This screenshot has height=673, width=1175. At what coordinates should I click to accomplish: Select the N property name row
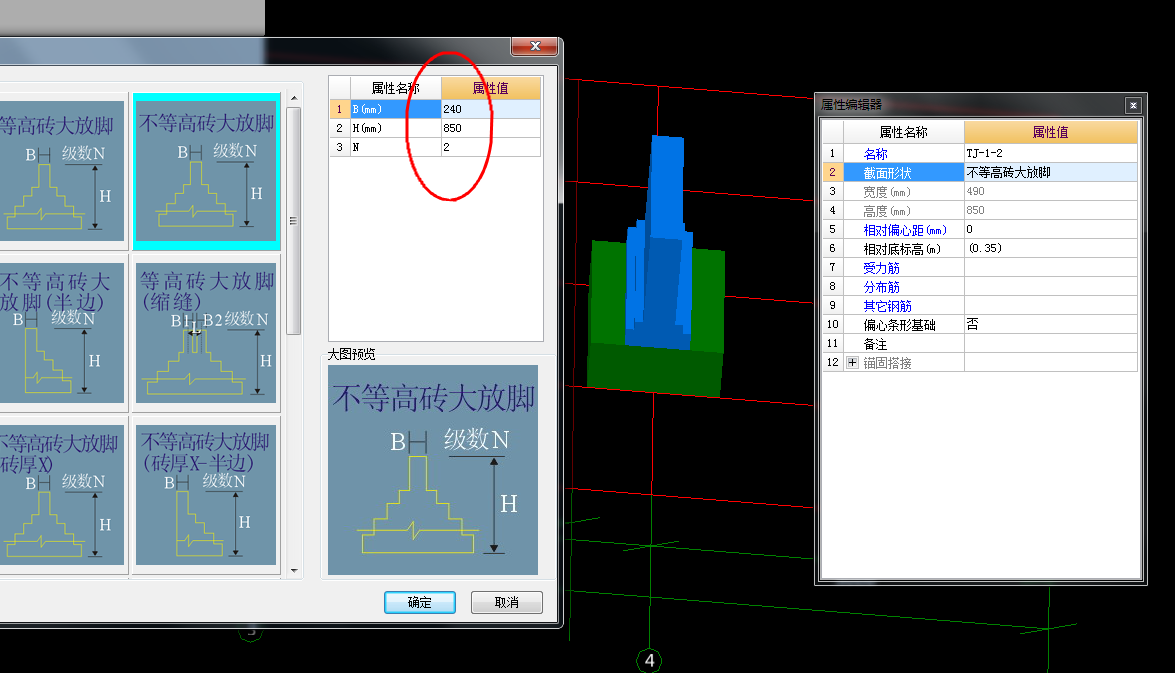point(396,147)
